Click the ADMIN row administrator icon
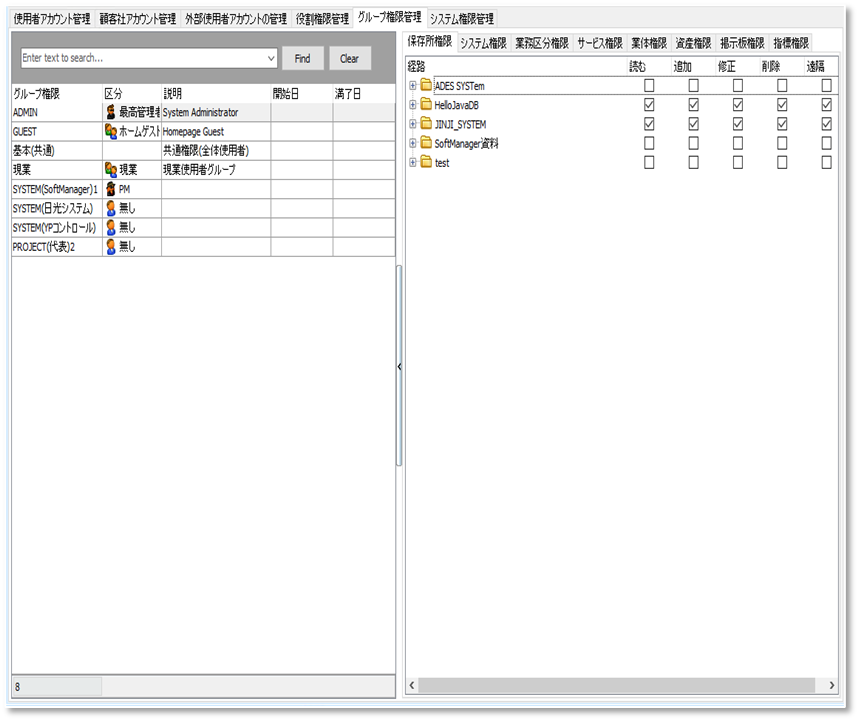Viewport: 859px width, 721px height. click(111, 112)
